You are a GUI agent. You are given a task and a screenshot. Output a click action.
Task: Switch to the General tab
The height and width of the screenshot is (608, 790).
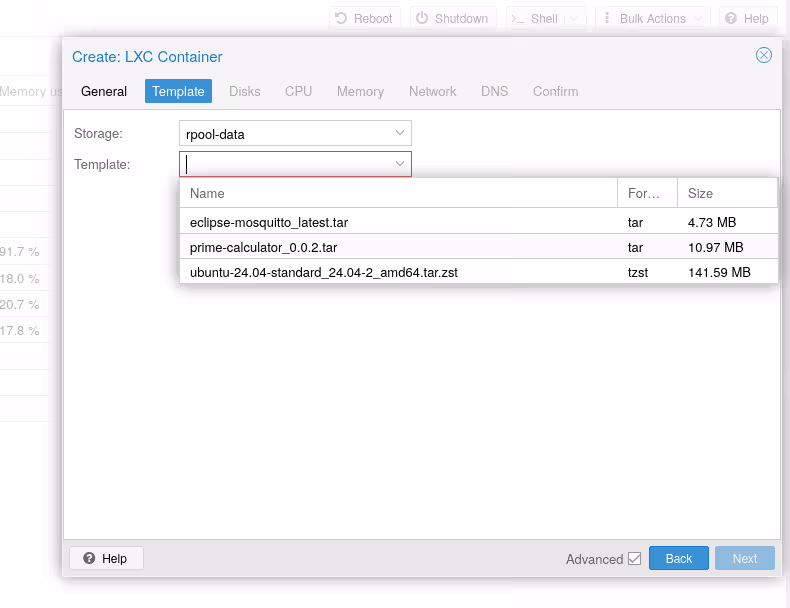point(104,91)
